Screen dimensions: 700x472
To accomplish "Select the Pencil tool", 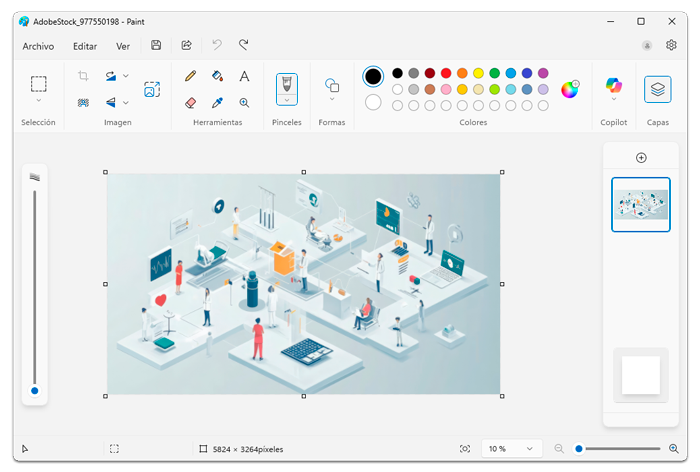I will pos(191,76).
